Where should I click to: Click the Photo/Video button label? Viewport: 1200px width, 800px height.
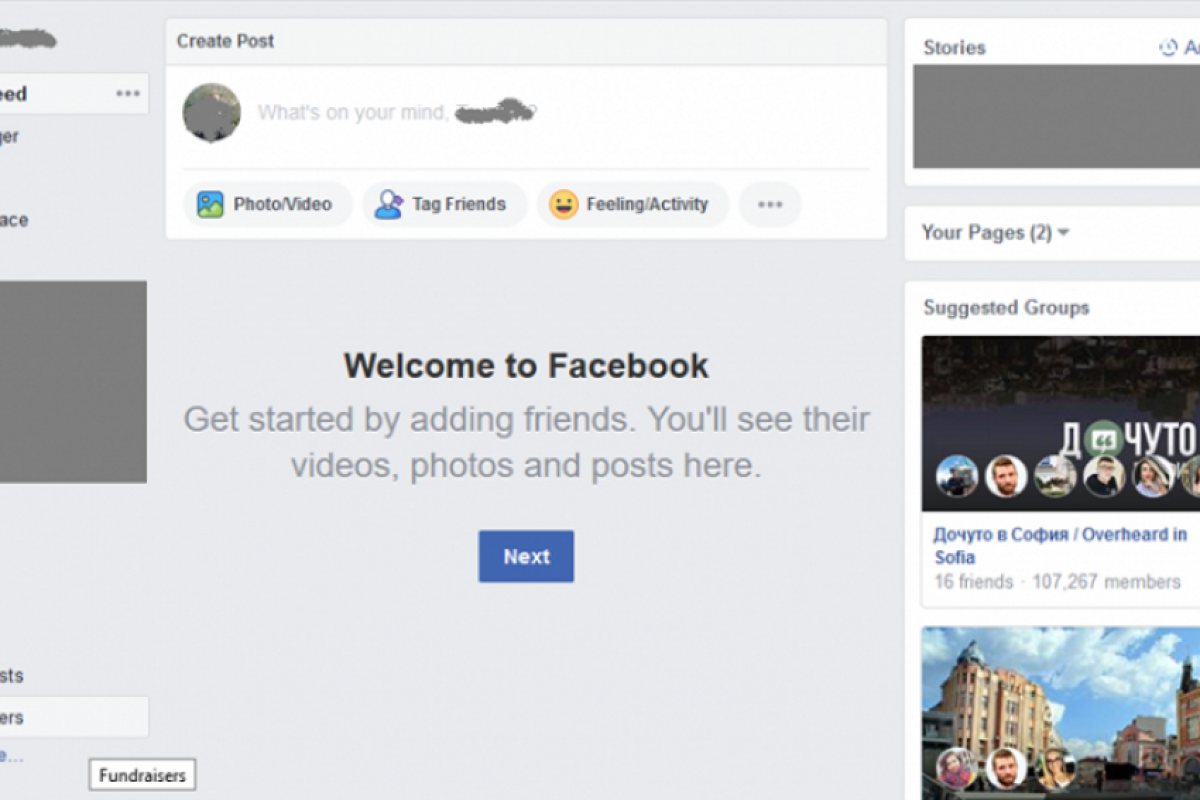click(x=283, y=204)
